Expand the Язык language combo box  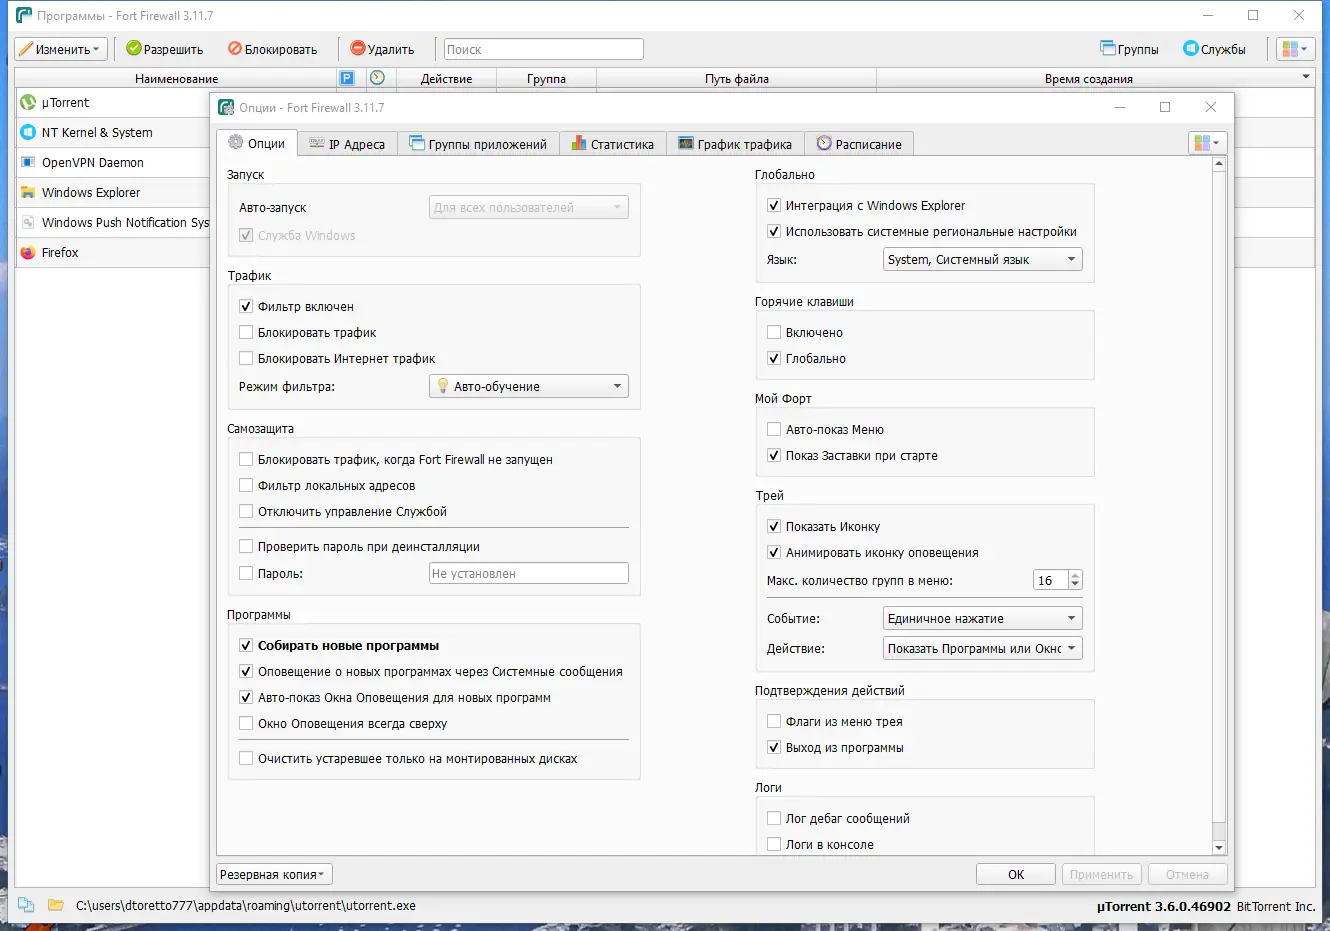click(983, 259)
